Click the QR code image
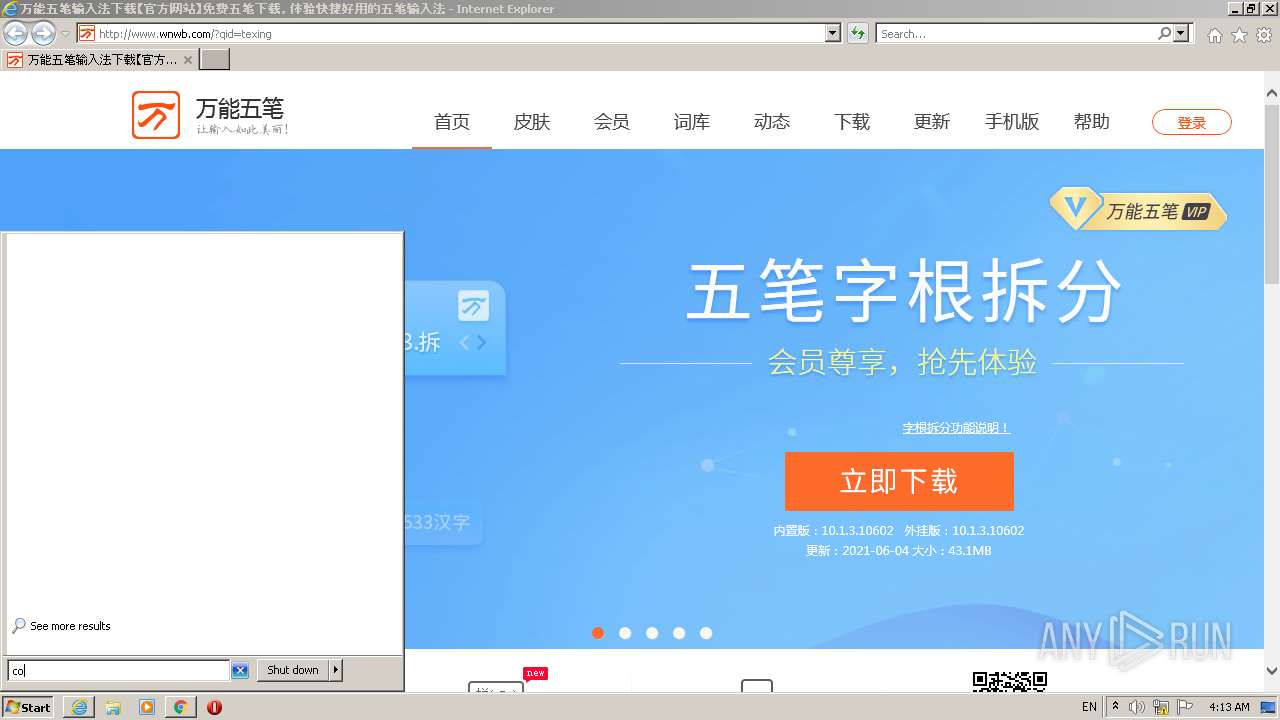1280x720 pixels. pos(1010,682)
